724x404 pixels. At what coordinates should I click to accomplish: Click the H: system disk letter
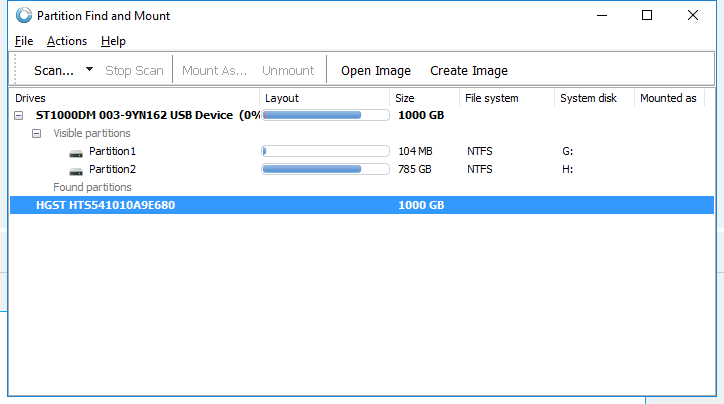click(567, 169)
